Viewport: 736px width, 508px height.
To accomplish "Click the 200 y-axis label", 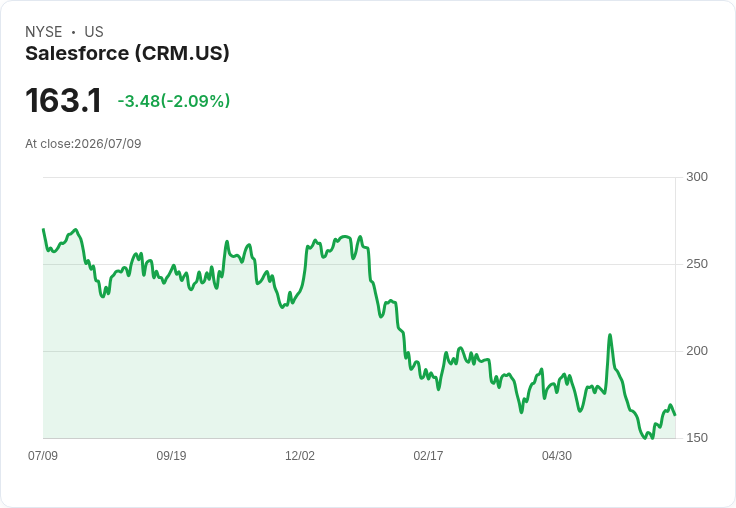I will [697, 351].
